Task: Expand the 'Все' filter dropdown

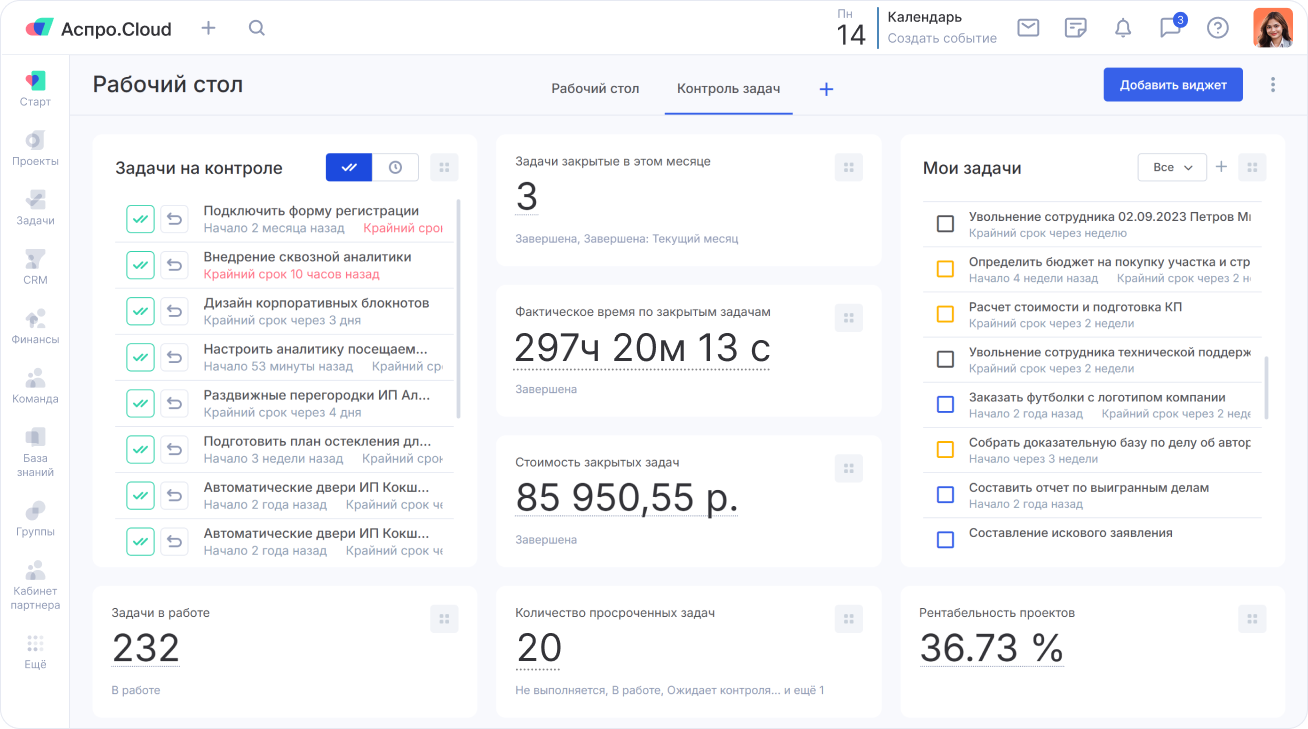Action: tap(1172, 168)
